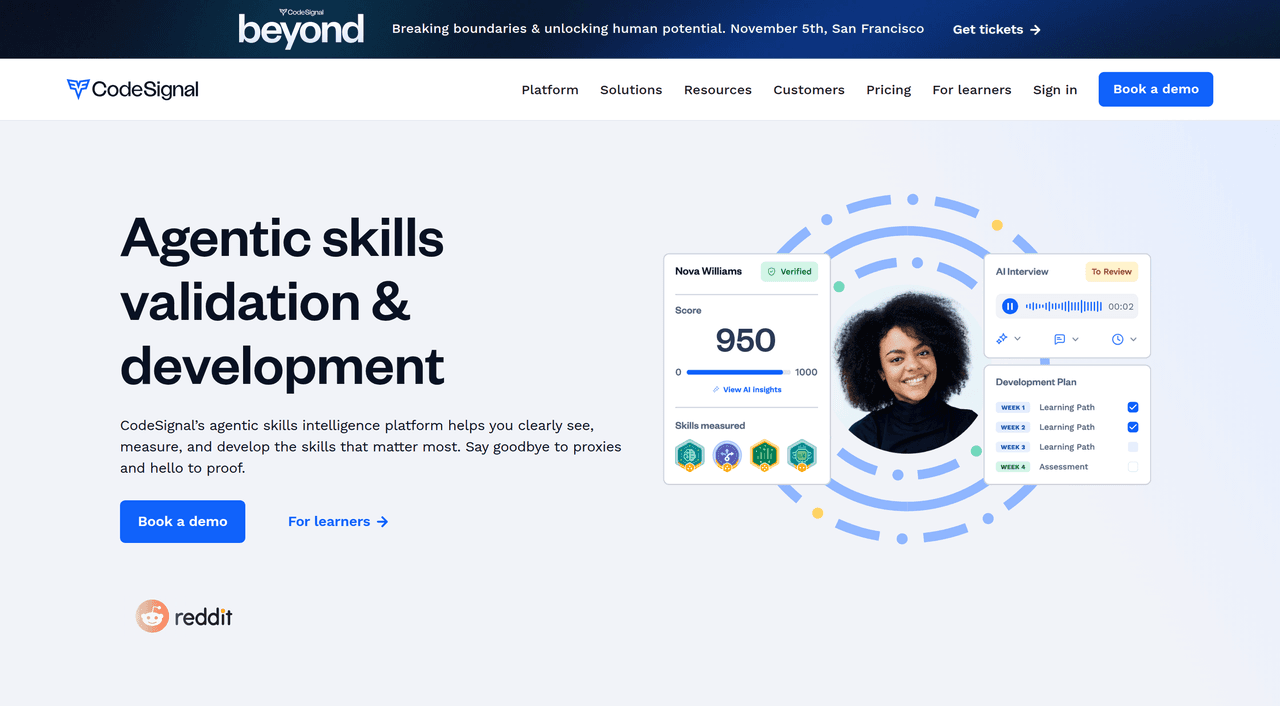Open the Resources menu
This screenshot has width=1280, height=706.
click(x=718, y=90)
